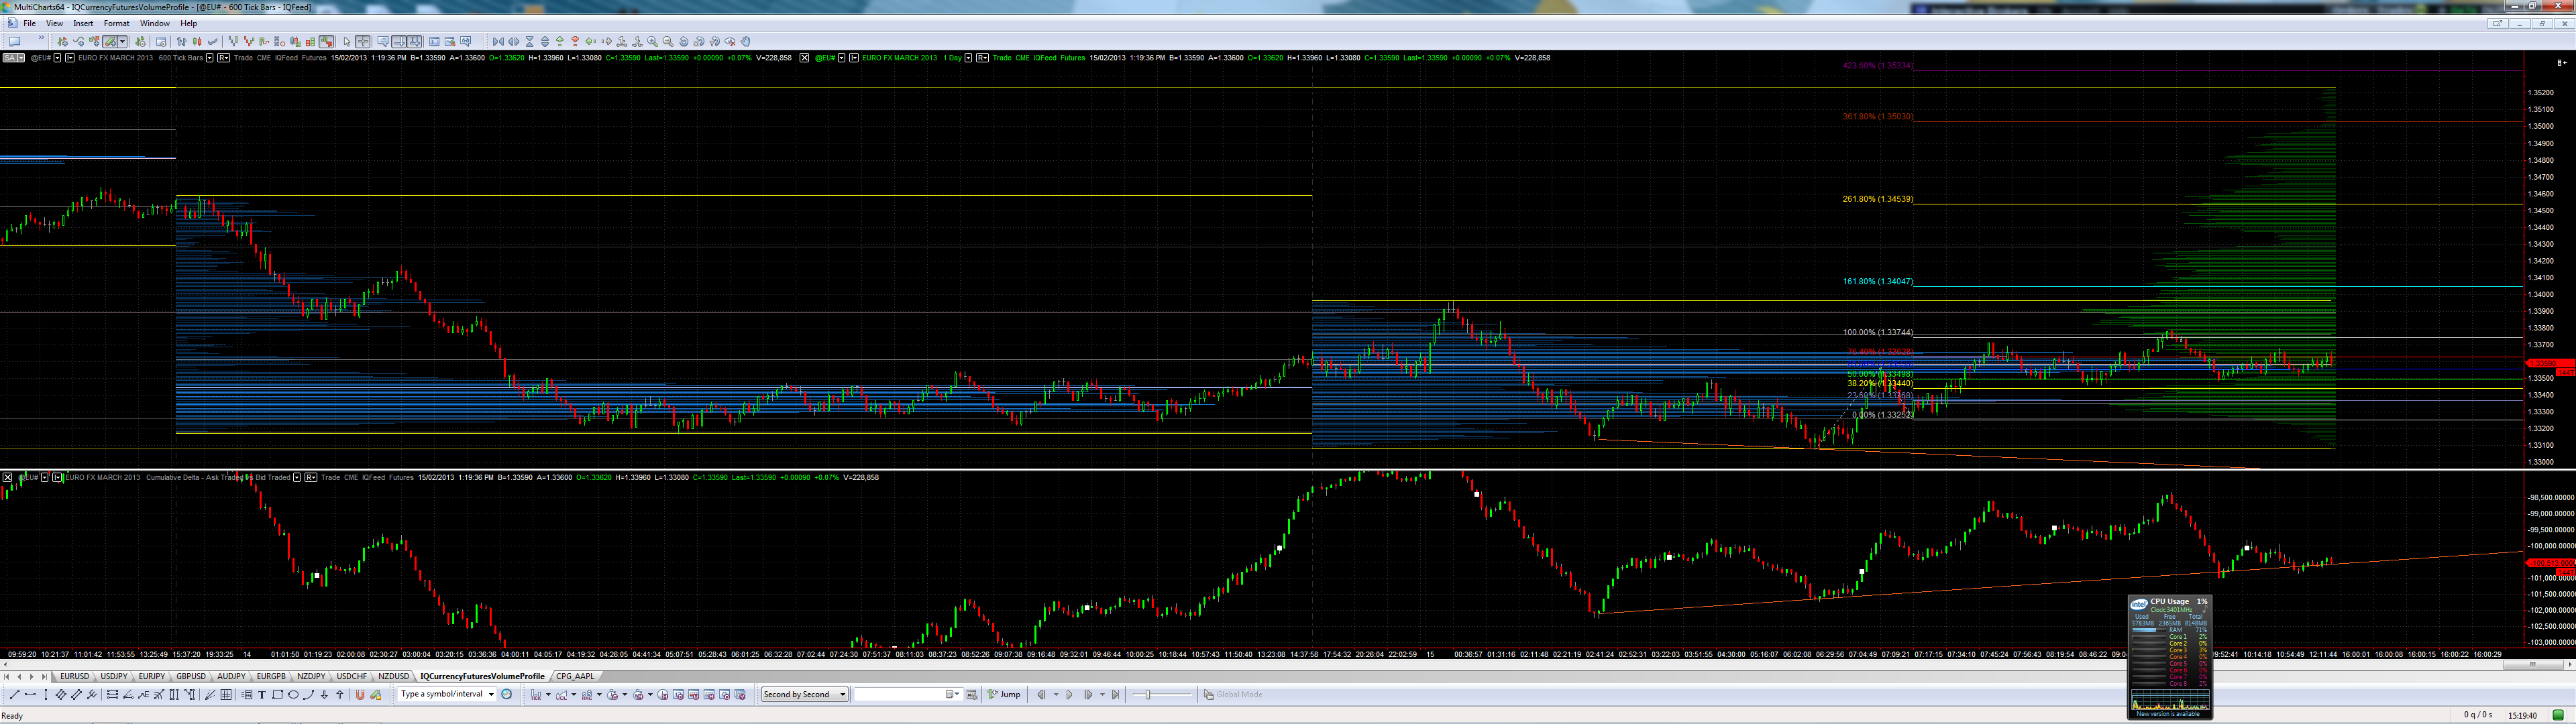Open the Insert menu

tap(83, 23)
